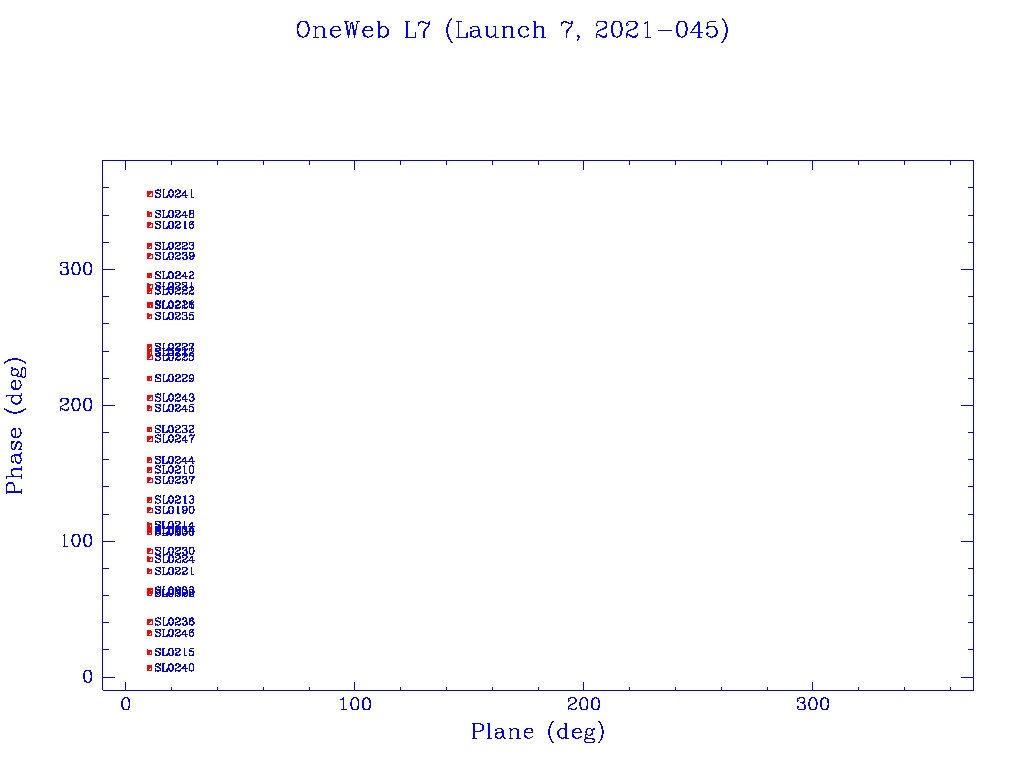
Task: Click the red marker beside SL0241
Action: click(x=149, y=194)
